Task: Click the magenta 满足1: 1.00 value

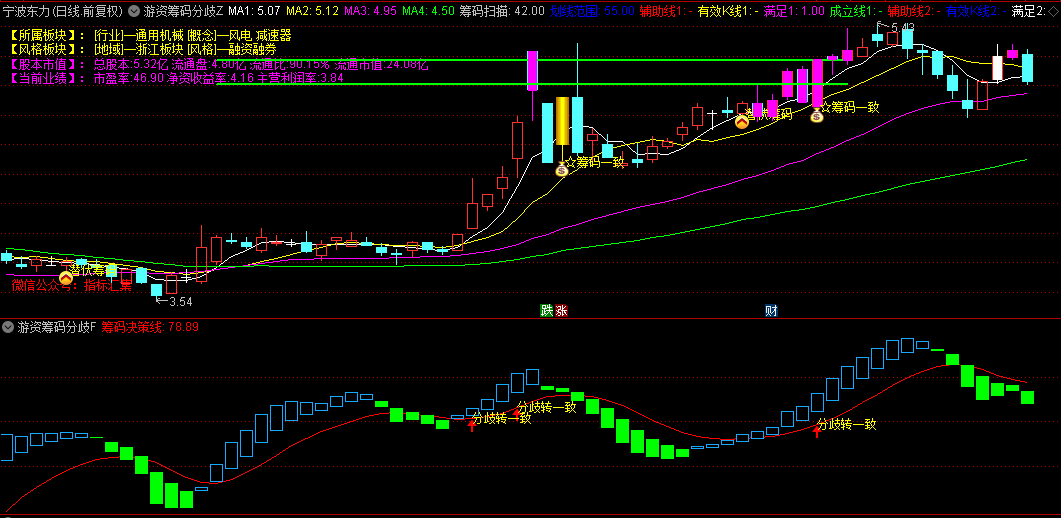Action: (x=794, y=11)
